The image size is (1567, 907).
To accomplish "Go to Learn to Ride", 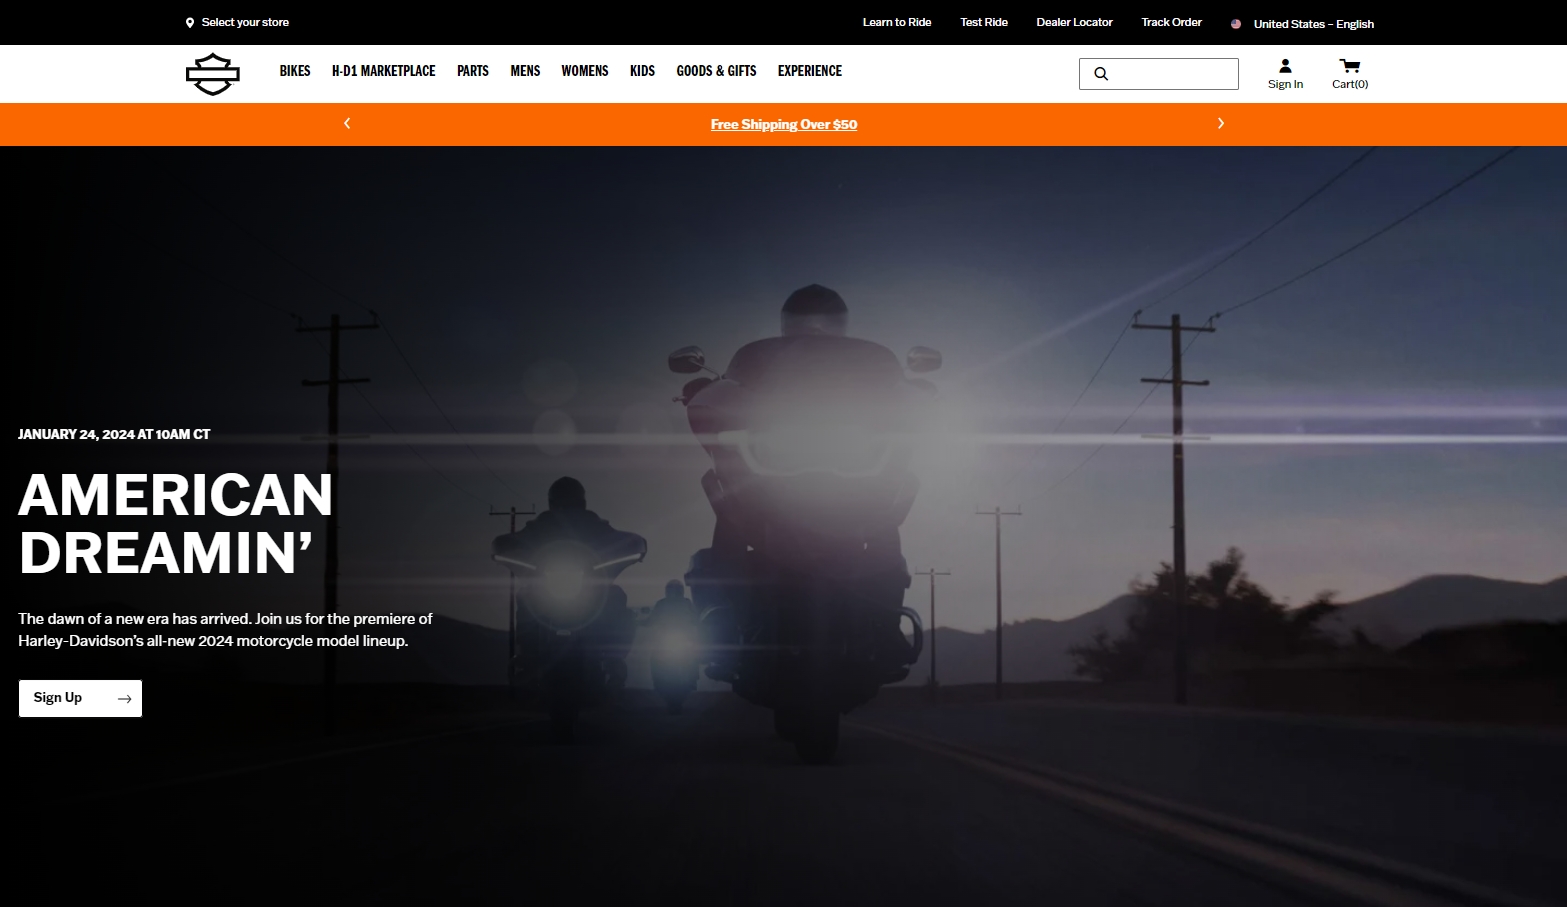I will (897, 22).
